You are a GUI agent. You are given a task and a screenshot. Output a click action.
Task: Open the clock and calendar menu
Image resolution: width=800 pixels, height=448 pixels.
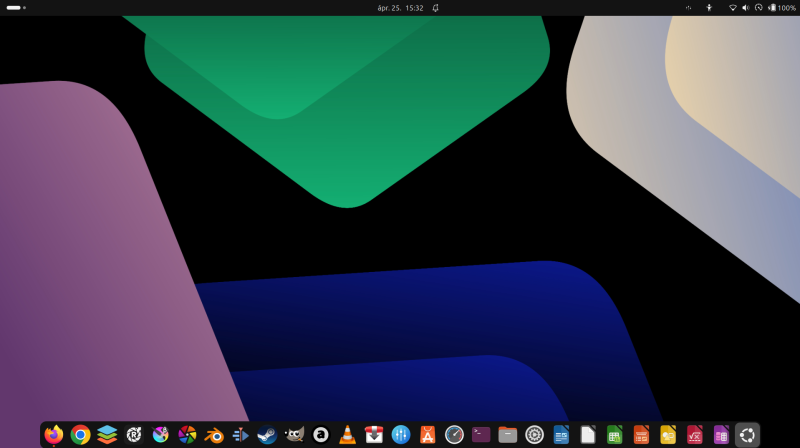(x=400, y=7)
